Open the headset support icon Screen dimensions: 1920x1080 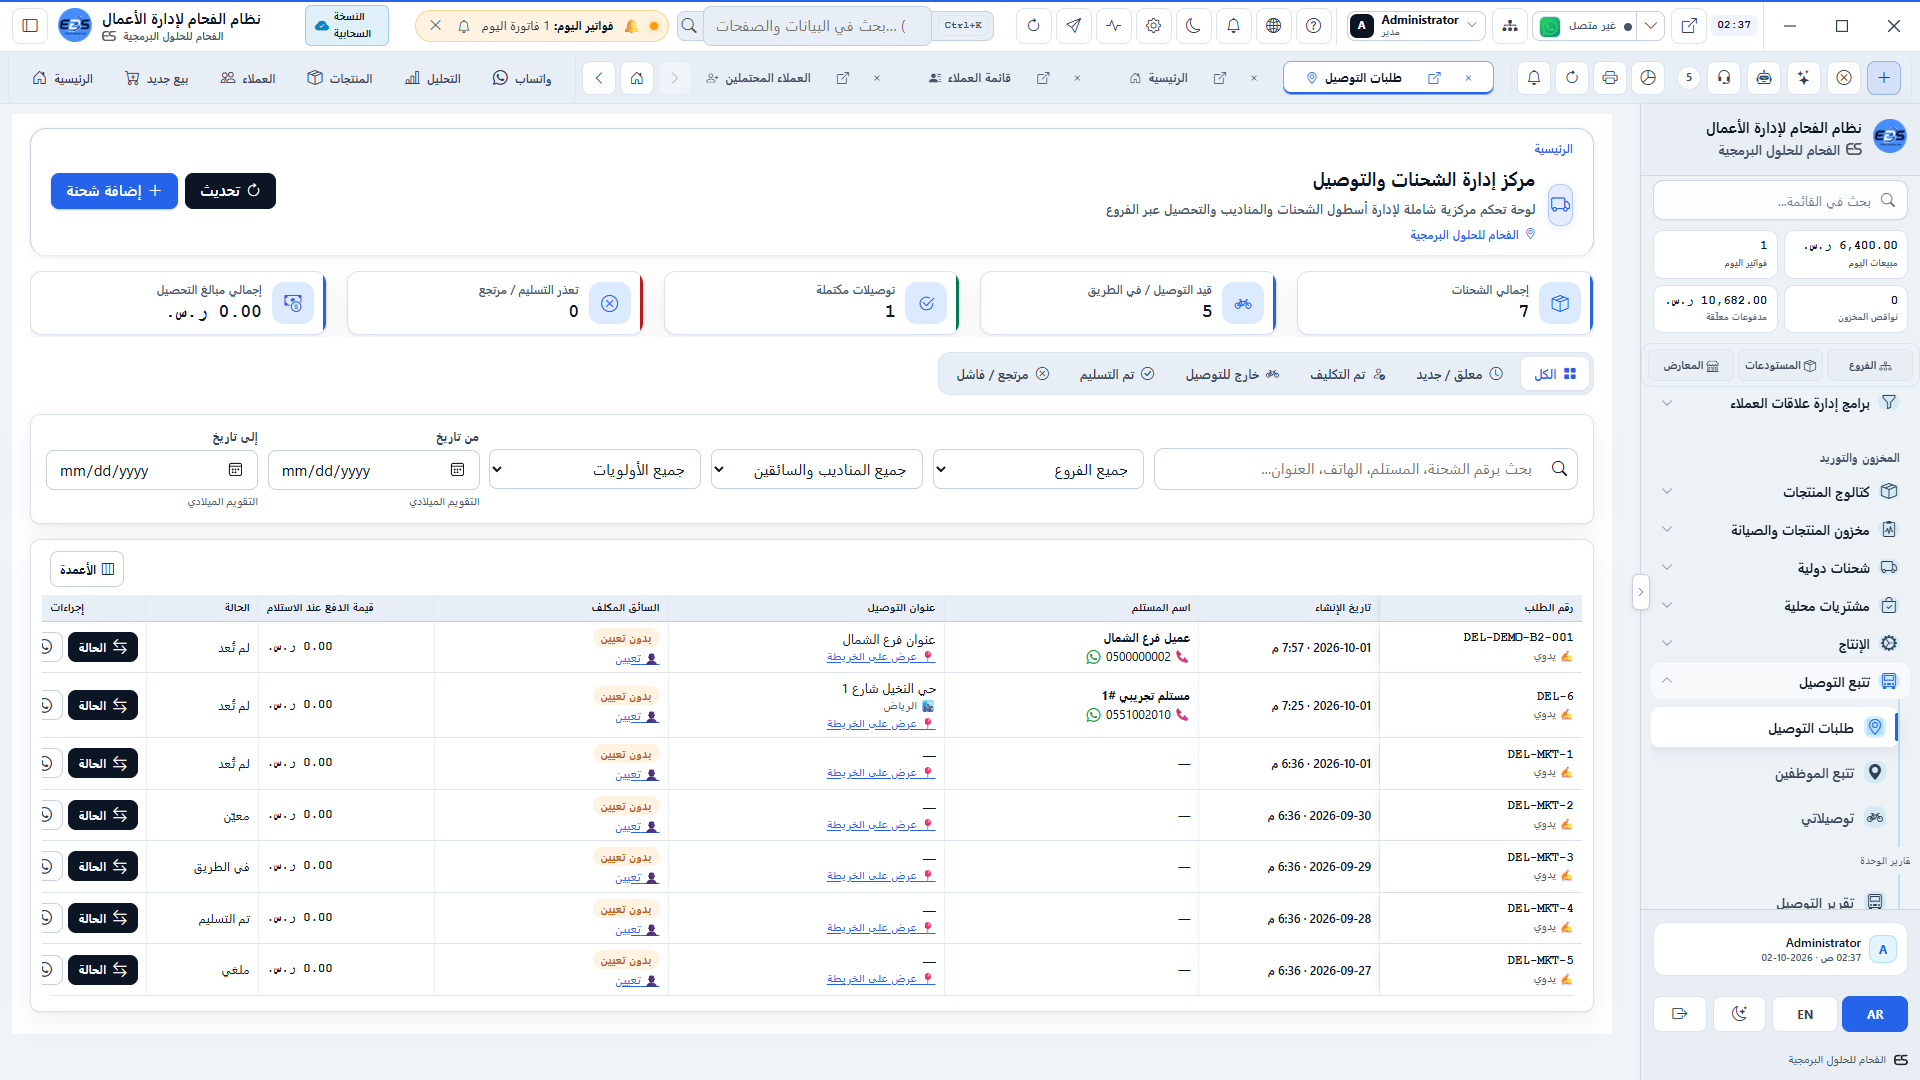click(1723, 78)
